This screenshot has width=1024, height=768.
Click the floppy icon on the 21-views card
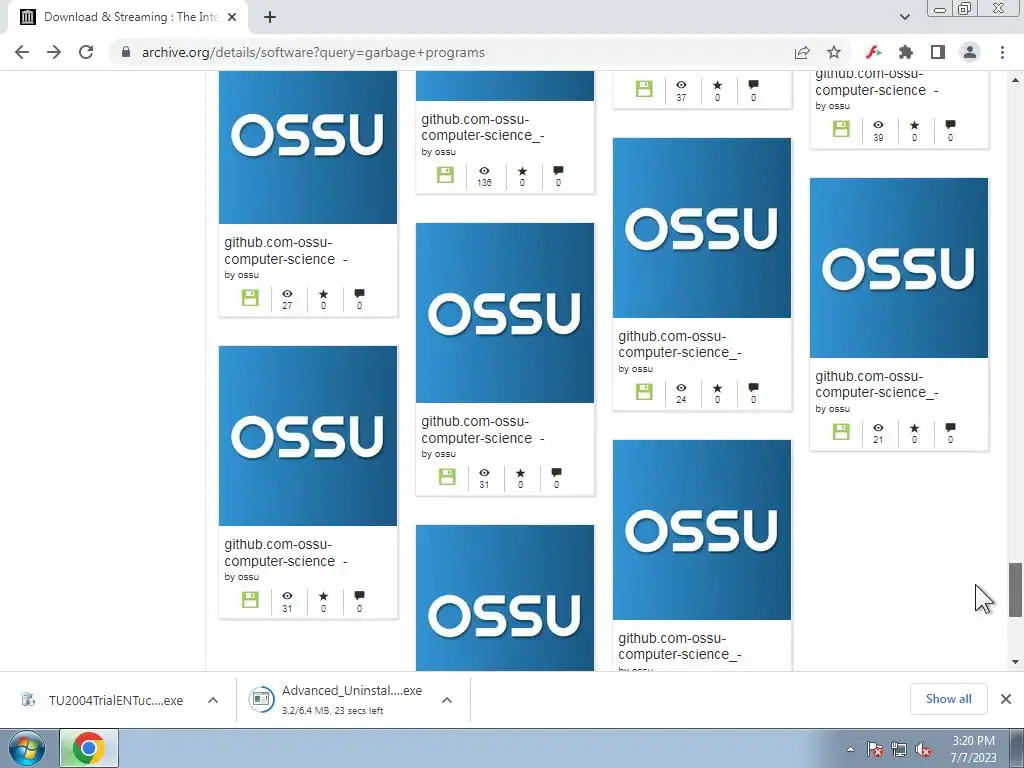pos(841,432)
